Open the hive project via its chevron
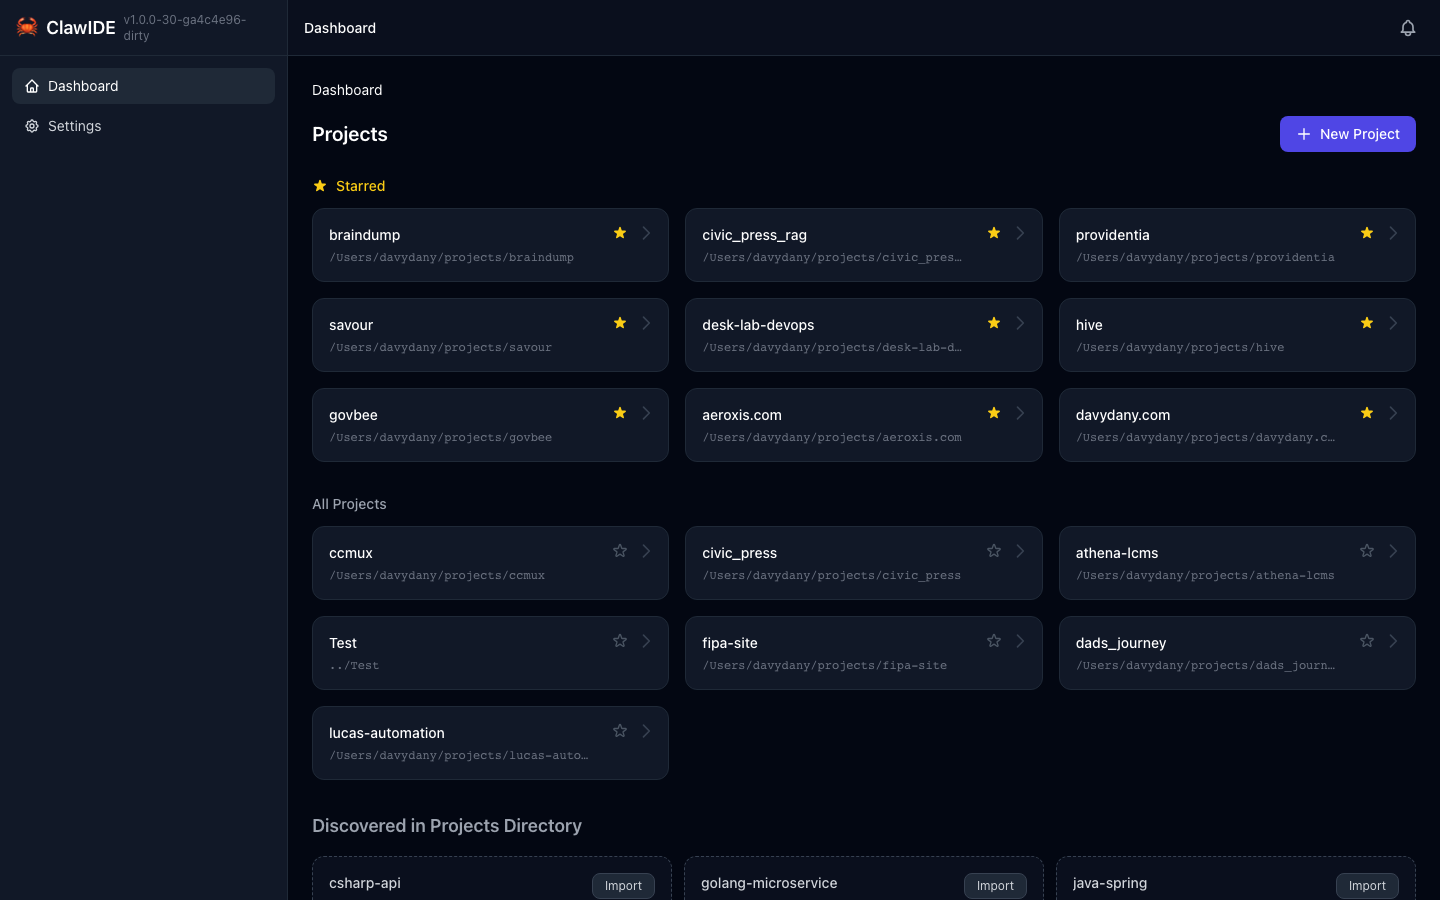 tap(1394, 322)
